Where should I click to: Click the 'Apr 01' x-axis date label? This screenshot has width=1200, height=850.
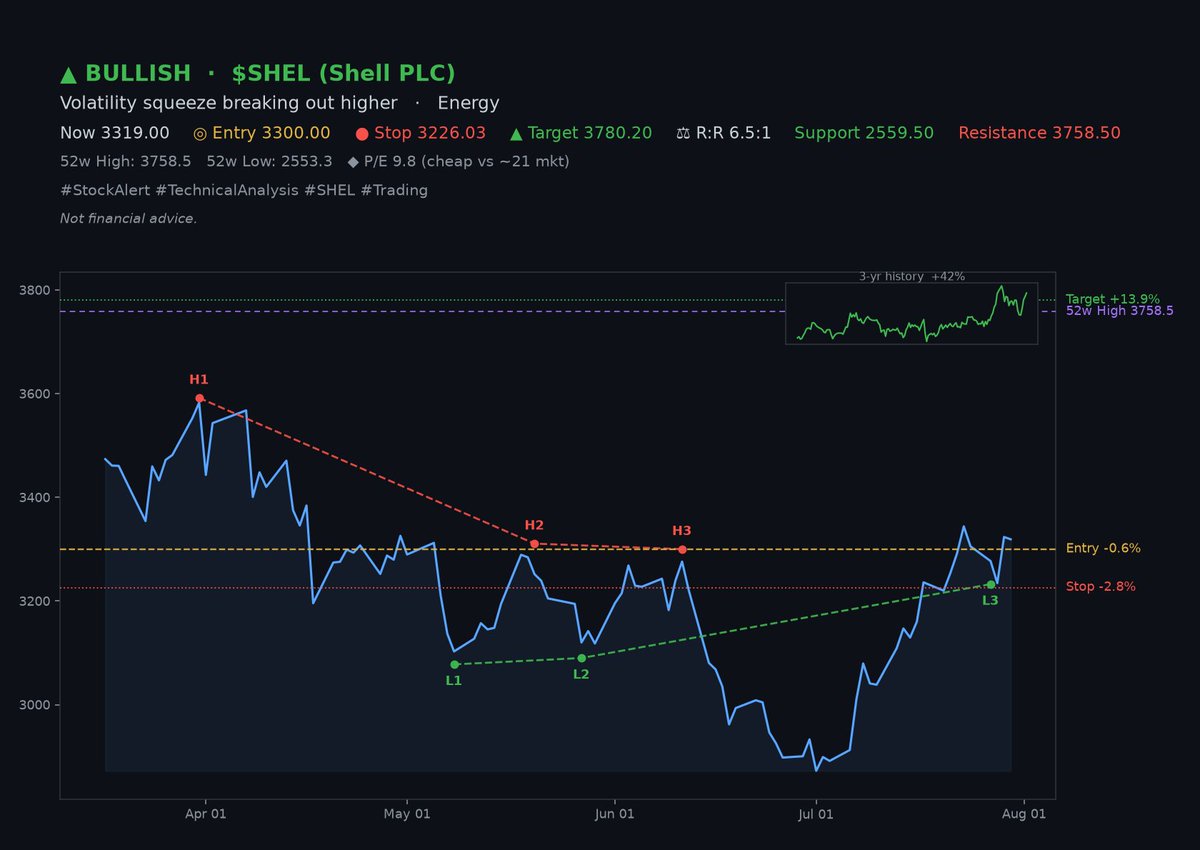click(205, 815)
